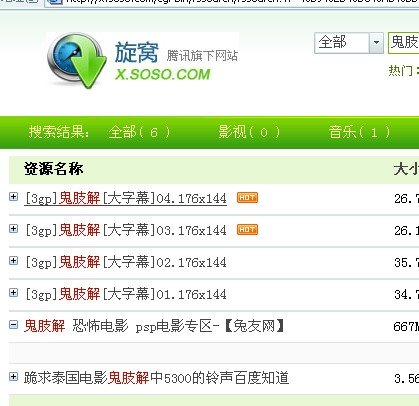Open link [3gp]鬼肢解[大字幕]03.176x144

coord(126,230)
